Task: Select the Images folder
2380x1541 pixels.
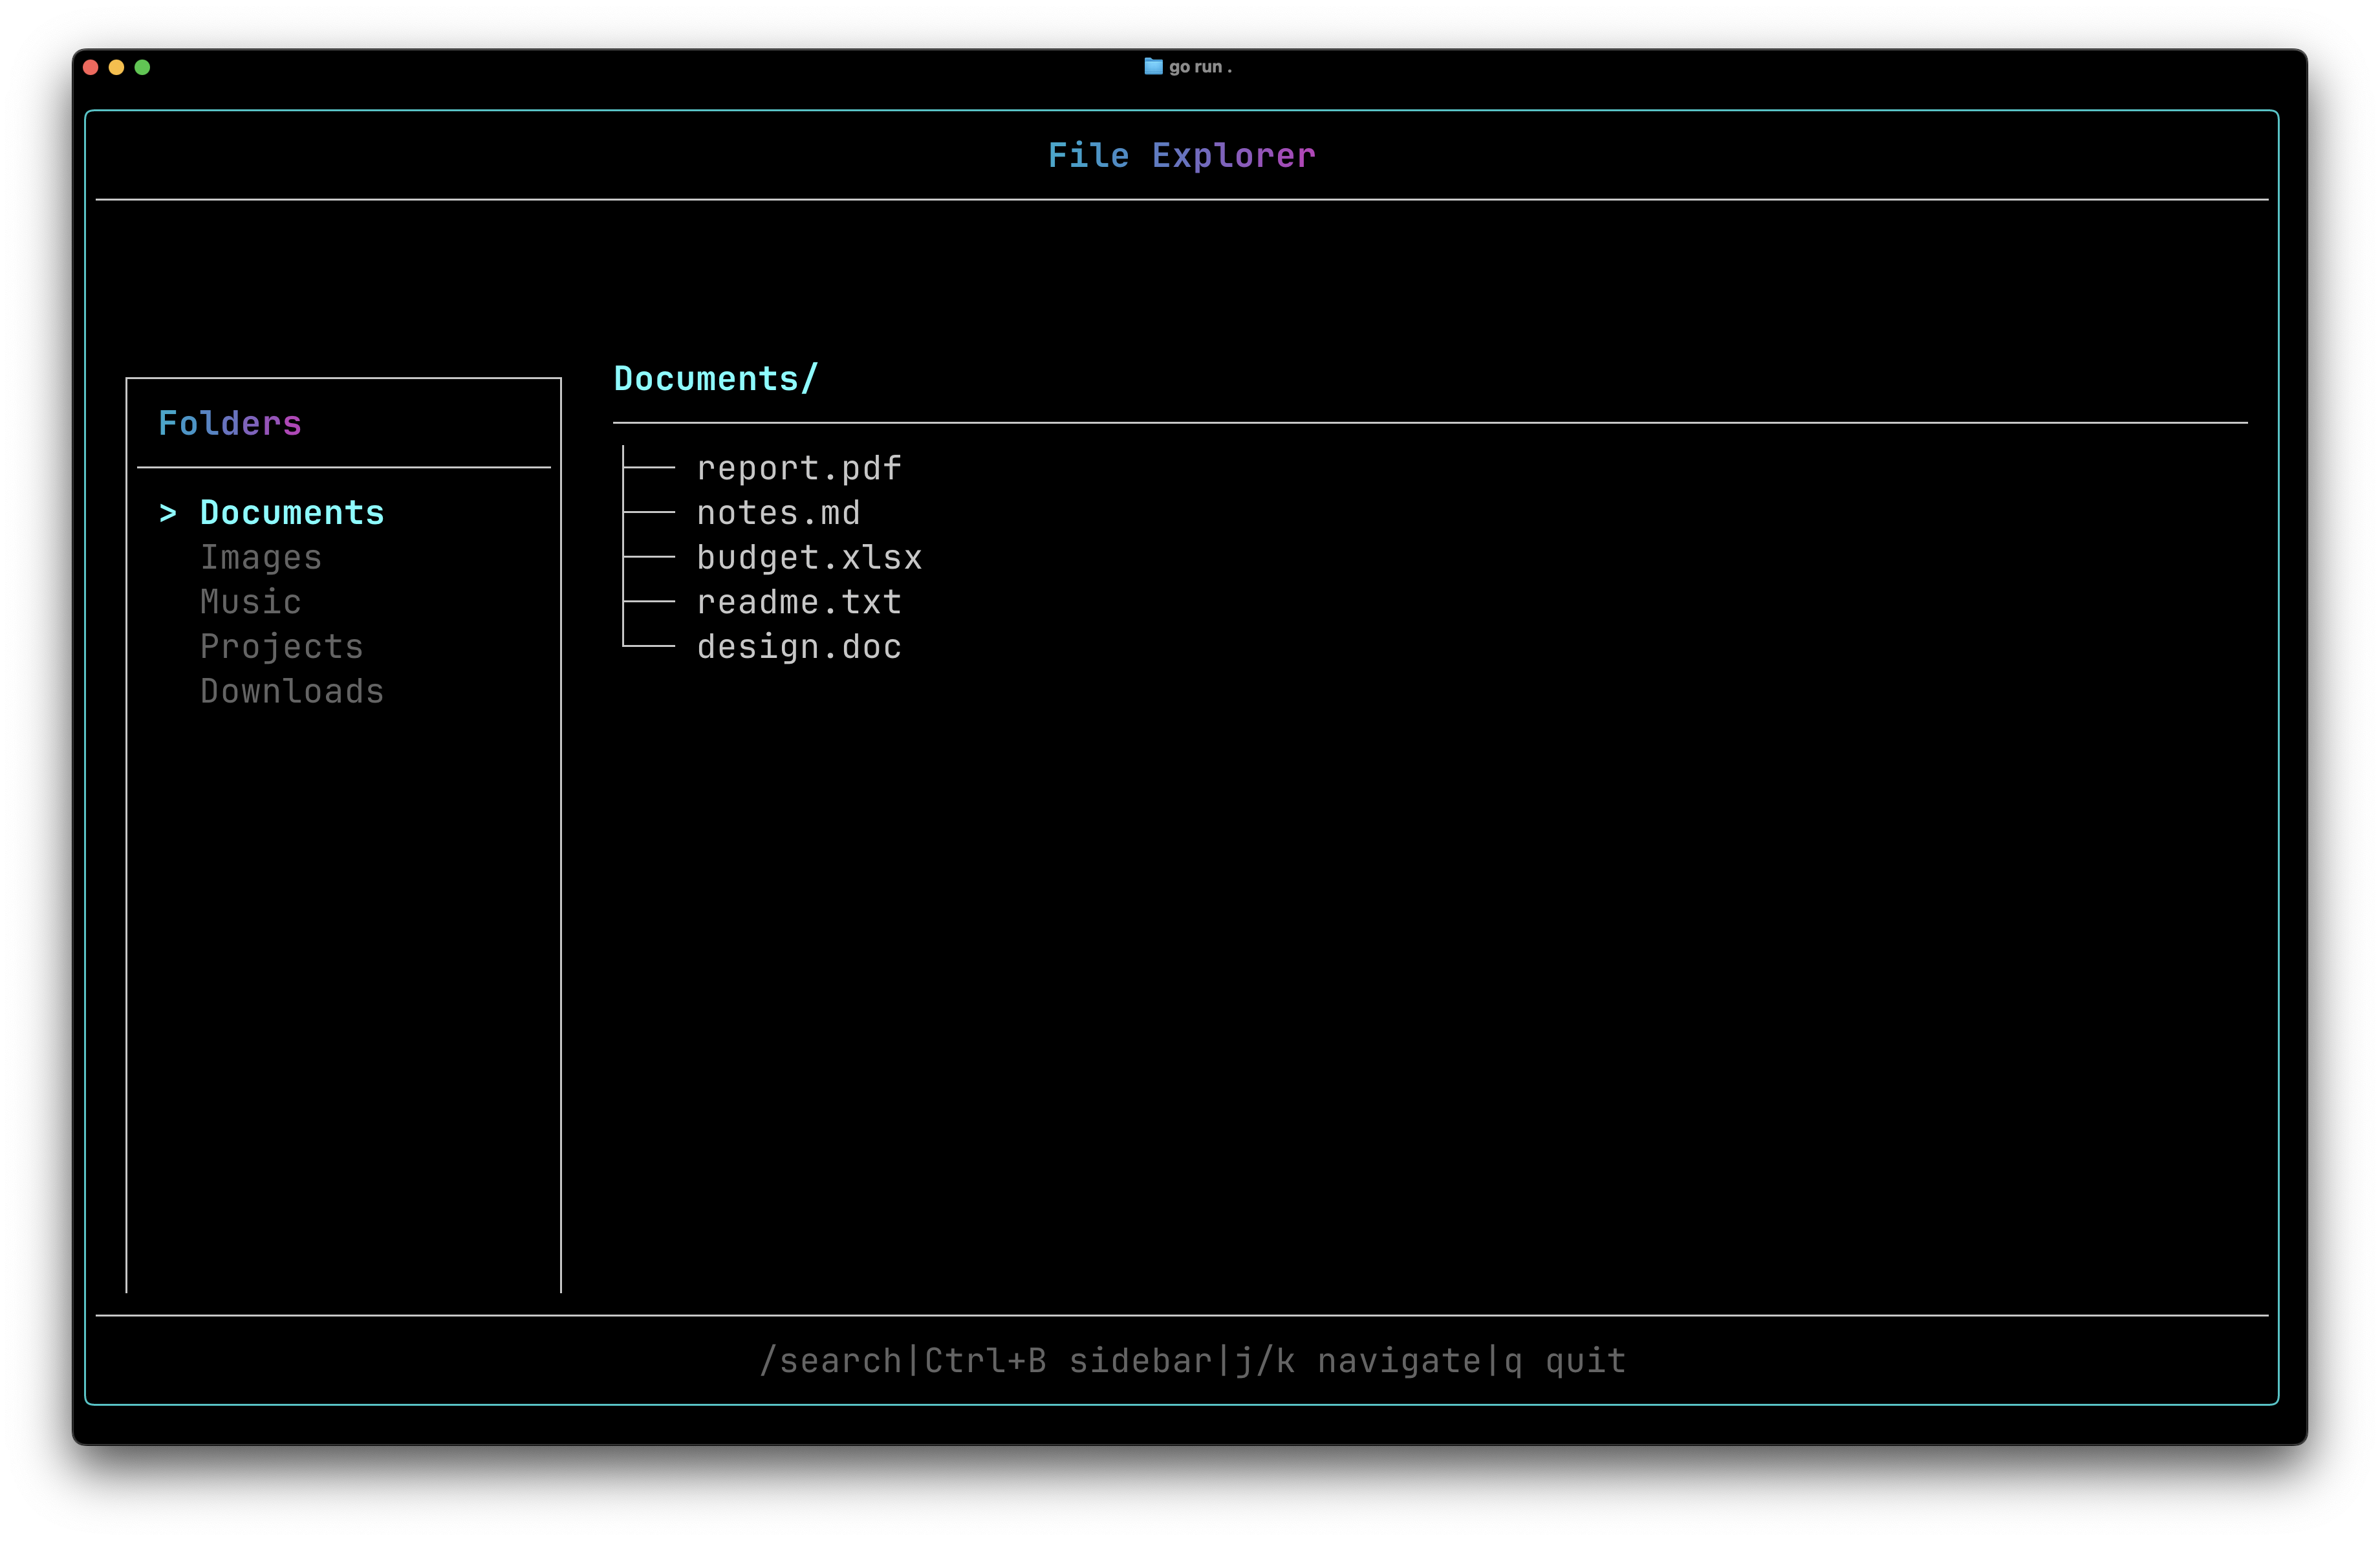Action: point(261,557)
